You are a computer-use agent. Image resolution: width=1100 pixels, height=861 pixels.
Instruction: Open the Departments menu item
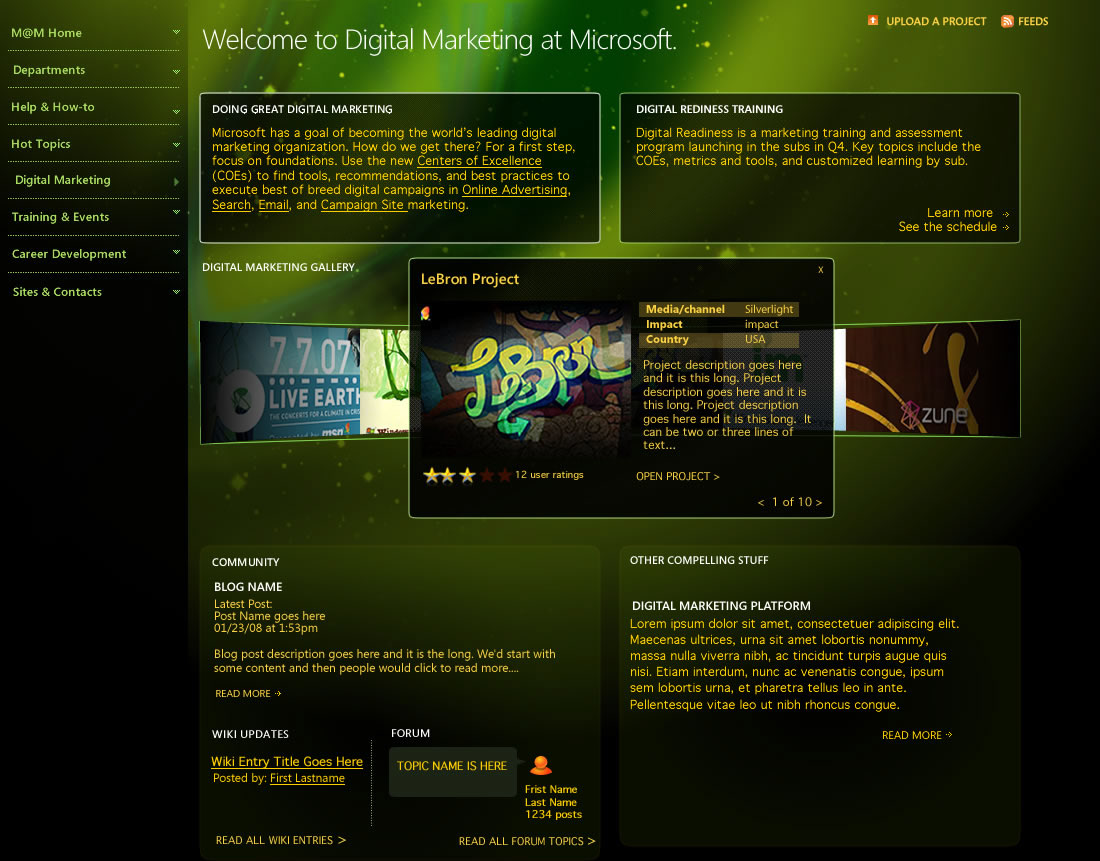pyautogui.click(x=49, y=70)
